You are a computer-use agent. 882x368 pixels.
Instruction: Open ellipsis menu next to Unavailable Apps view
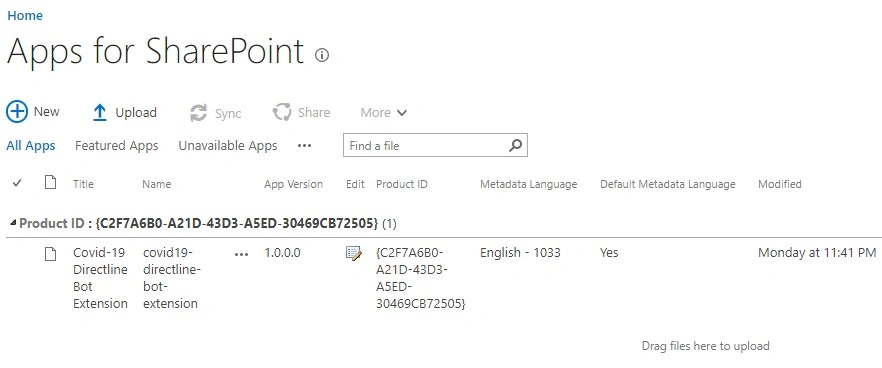304,146
